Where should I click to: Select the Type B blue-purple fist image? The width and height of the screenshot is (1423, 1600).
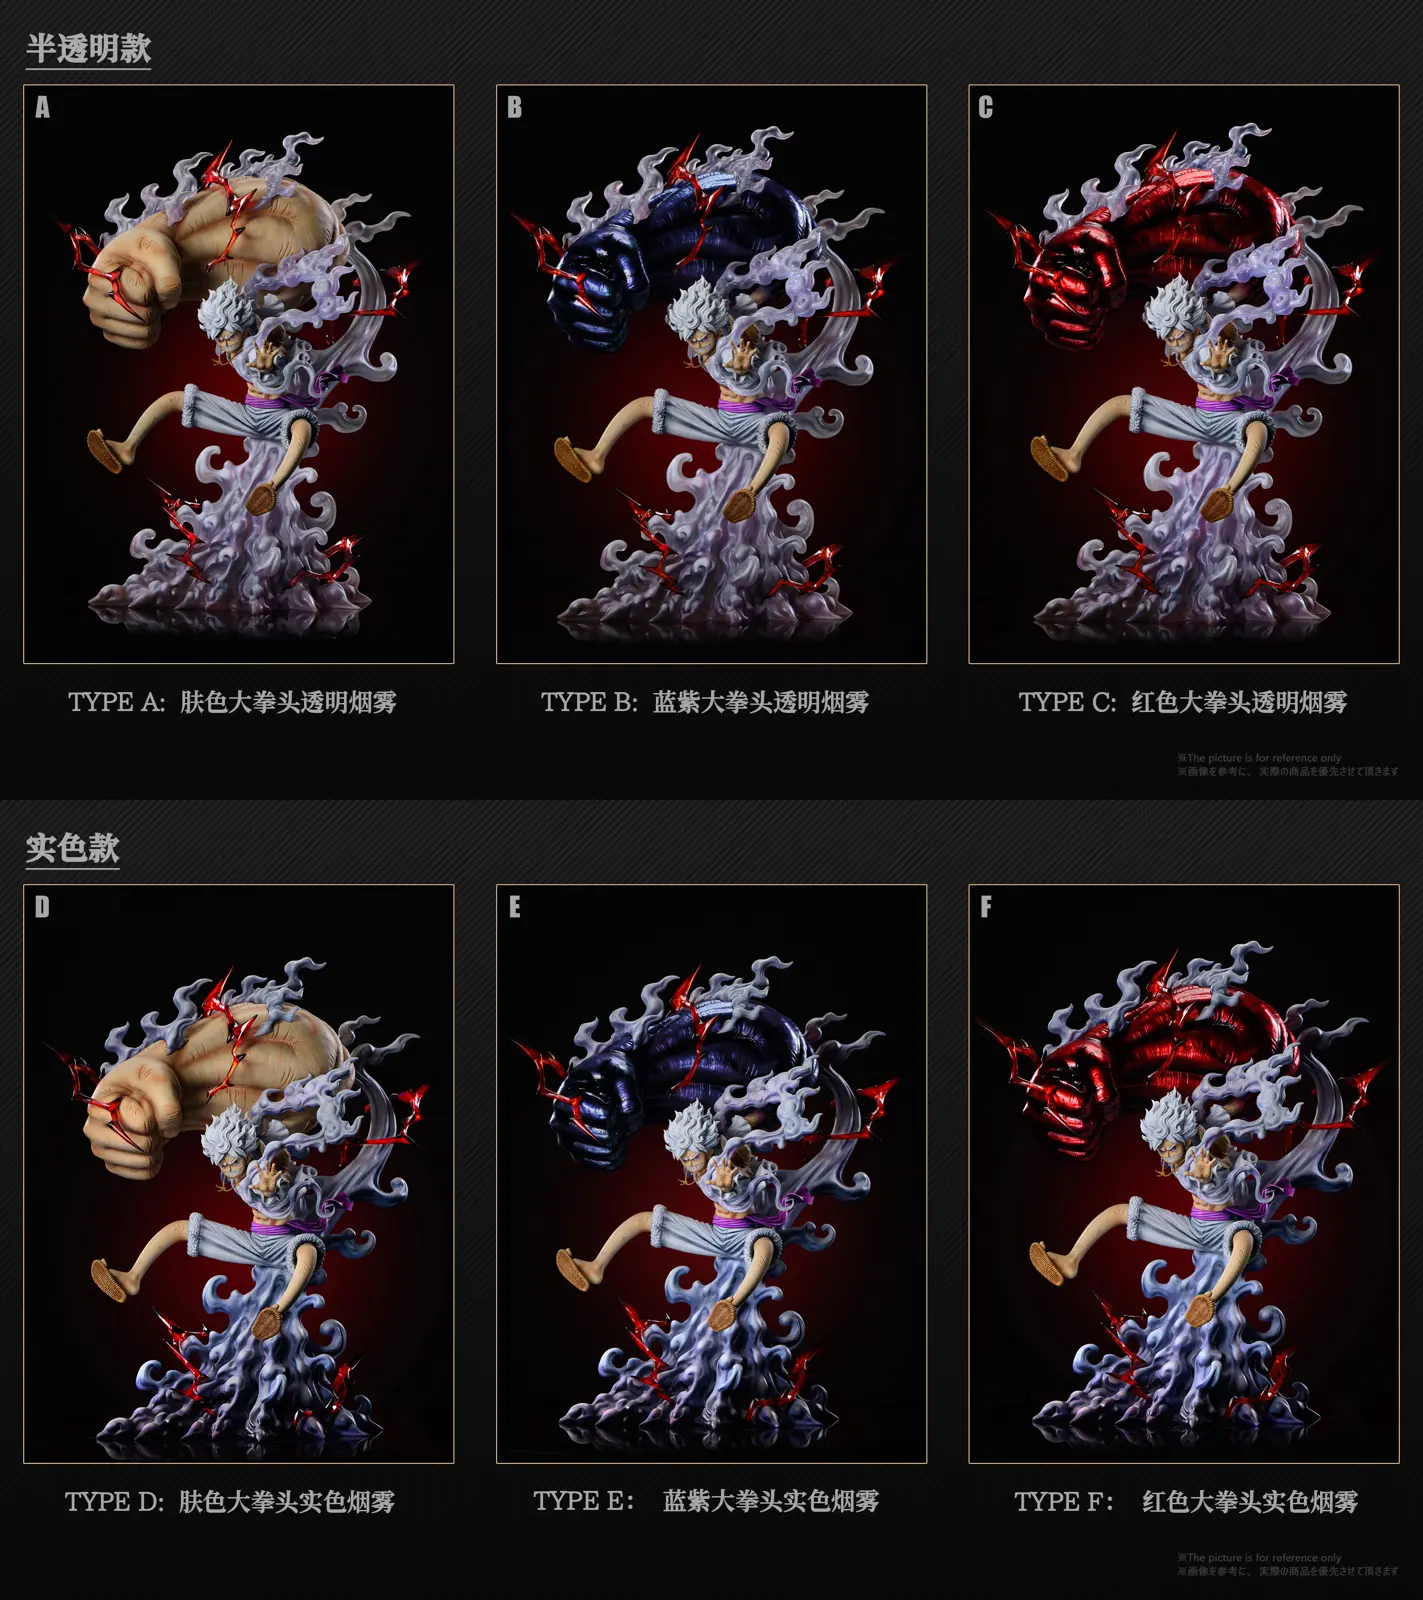[x=712, y=374]
